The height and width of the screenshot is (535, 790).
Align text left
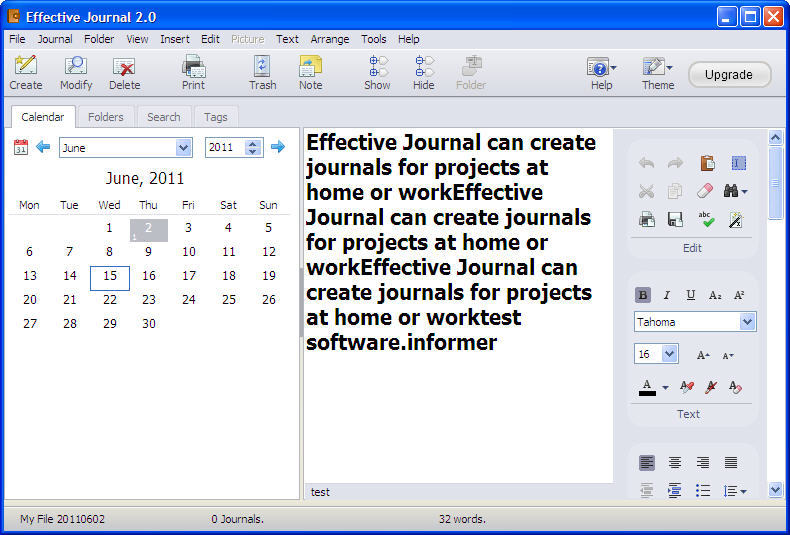click(647, 462)
